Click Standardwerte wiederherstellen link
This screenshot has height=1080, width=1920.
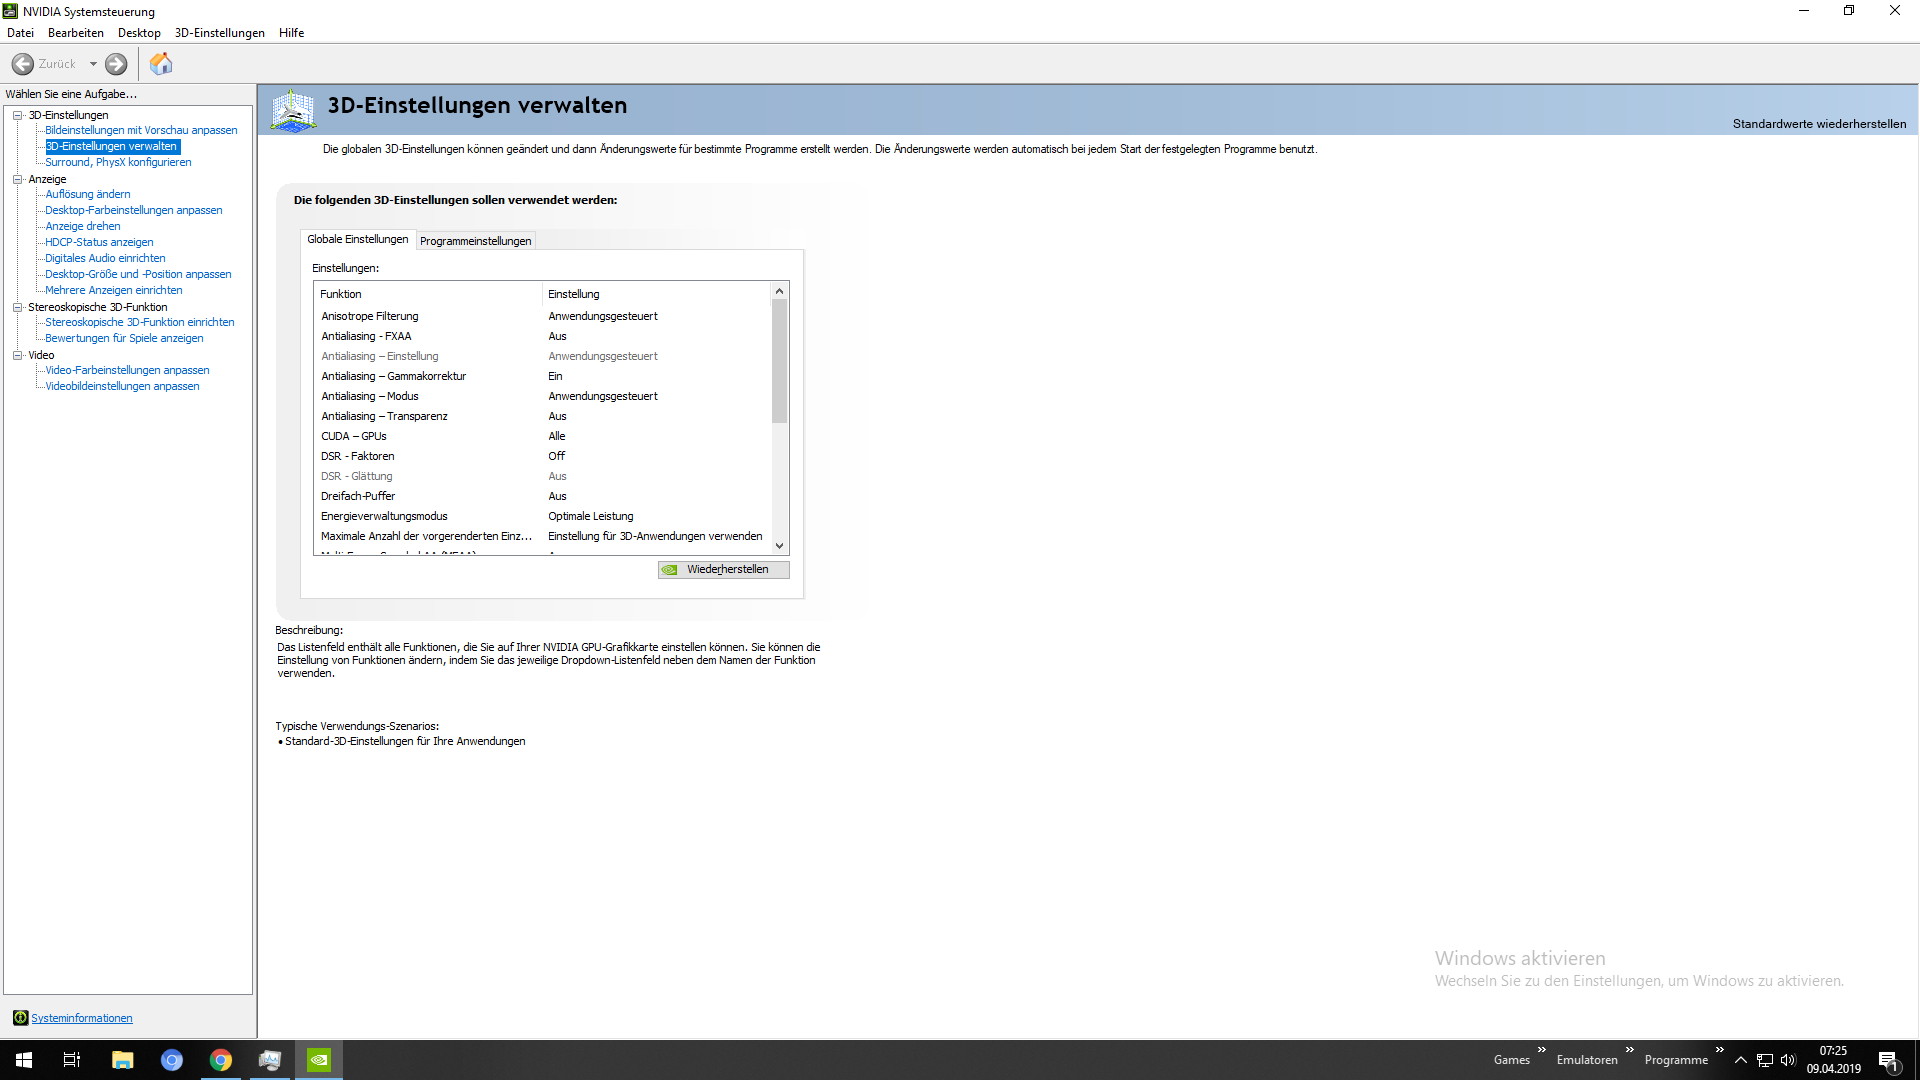[x=1818, y=124]
